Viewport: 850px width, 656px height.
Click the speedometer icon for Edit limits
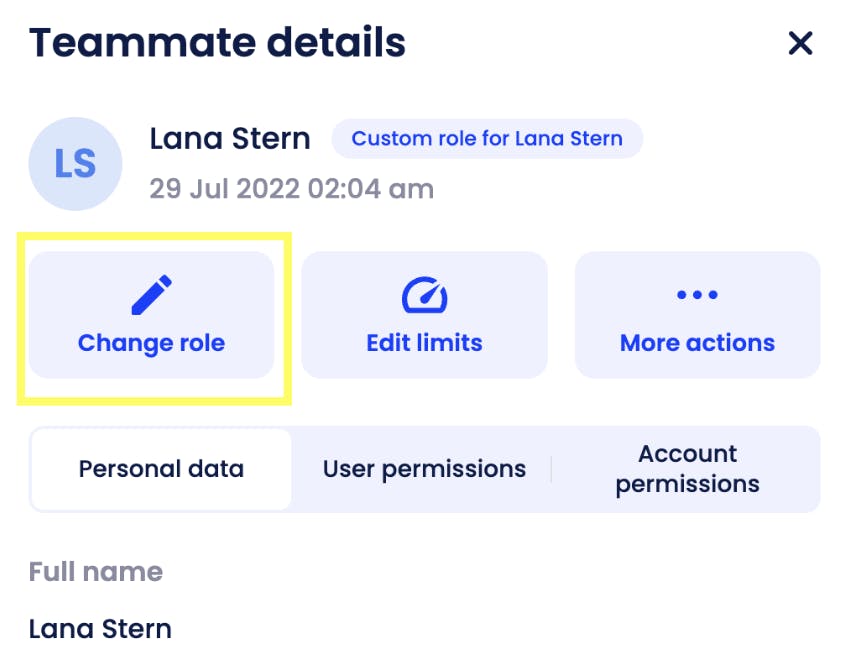pyautogui.click(x=424, y=295)
